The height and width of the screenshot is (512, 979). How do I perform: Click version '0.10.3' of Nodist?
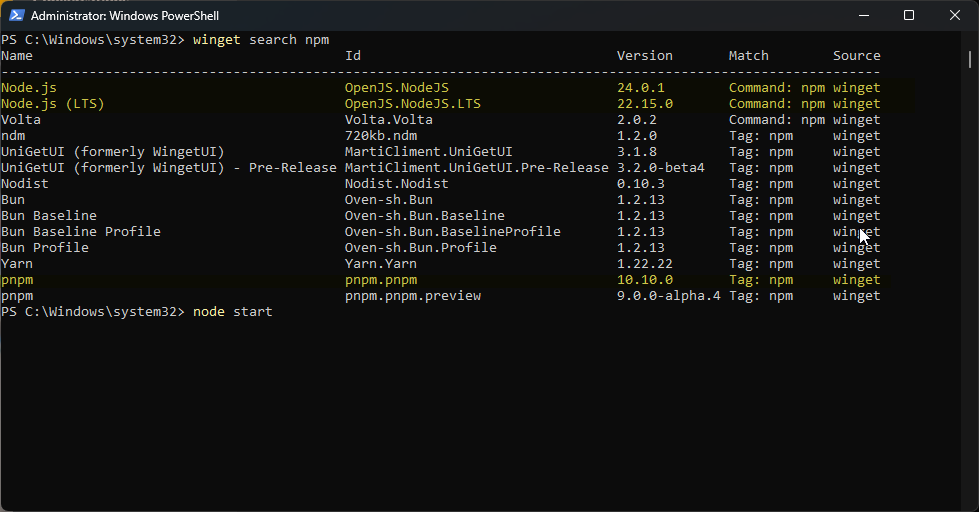(x=641, y=184)
